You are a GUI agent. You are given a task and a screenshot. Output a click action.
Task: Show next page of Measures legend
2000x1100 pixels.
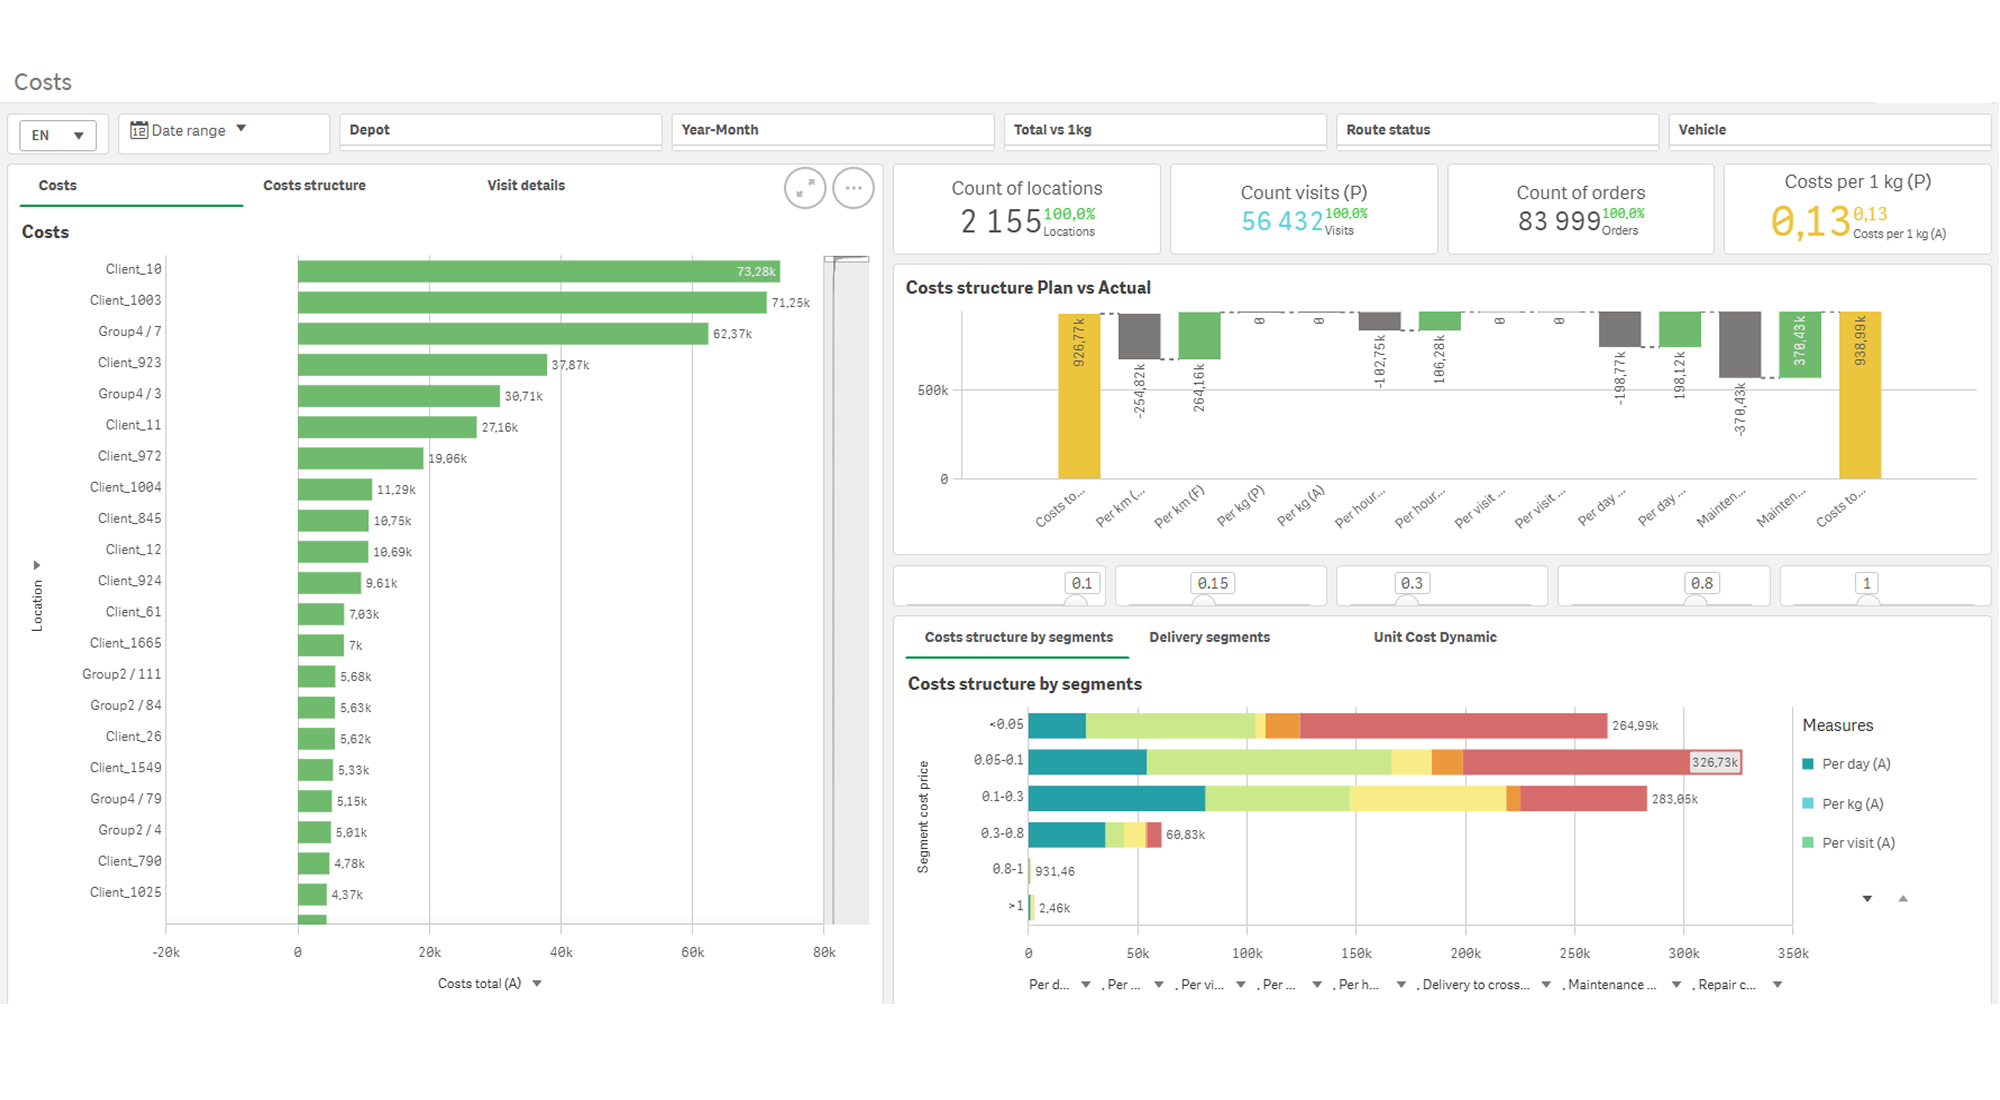(1867, 899)
